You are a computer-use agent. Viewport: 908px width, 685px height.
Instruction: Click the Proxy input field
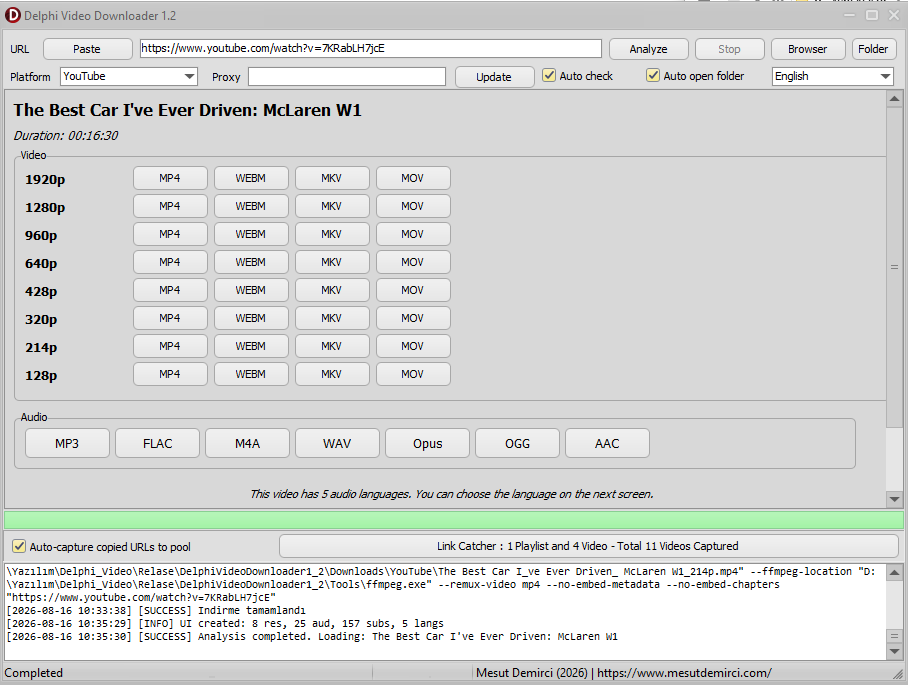347,76
